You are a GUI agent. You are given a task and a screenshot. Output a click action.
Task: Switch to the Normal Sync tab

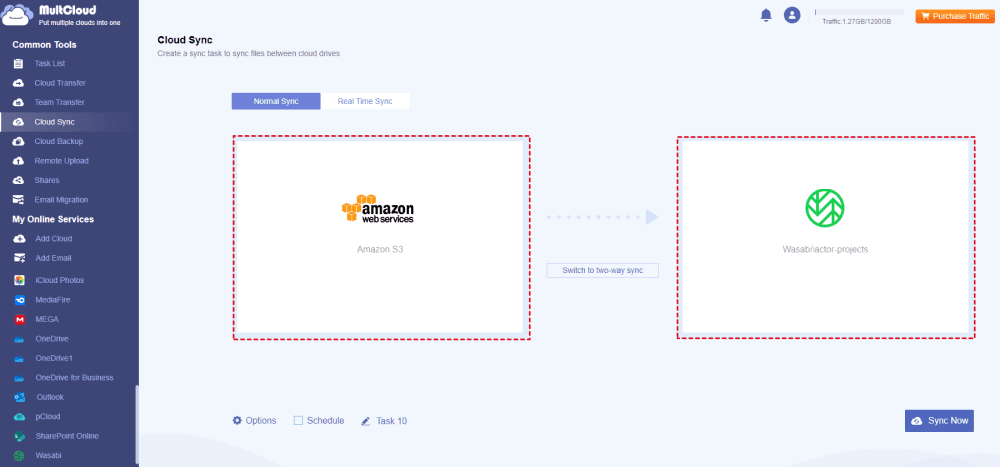276,101
